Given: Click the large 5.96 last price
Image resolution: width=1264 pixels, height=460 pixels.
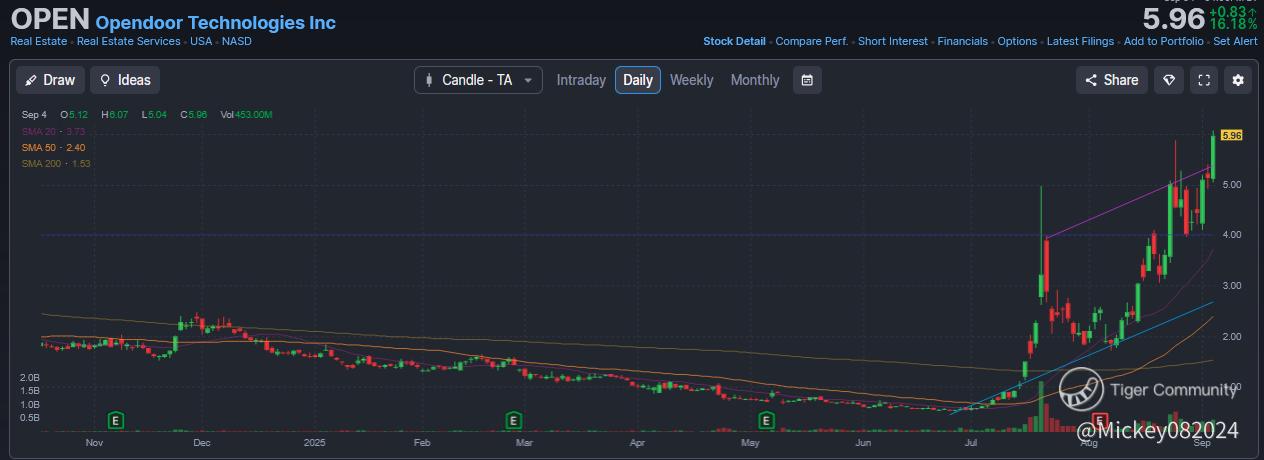Looking at the screenshot, I should point(1174,19).
